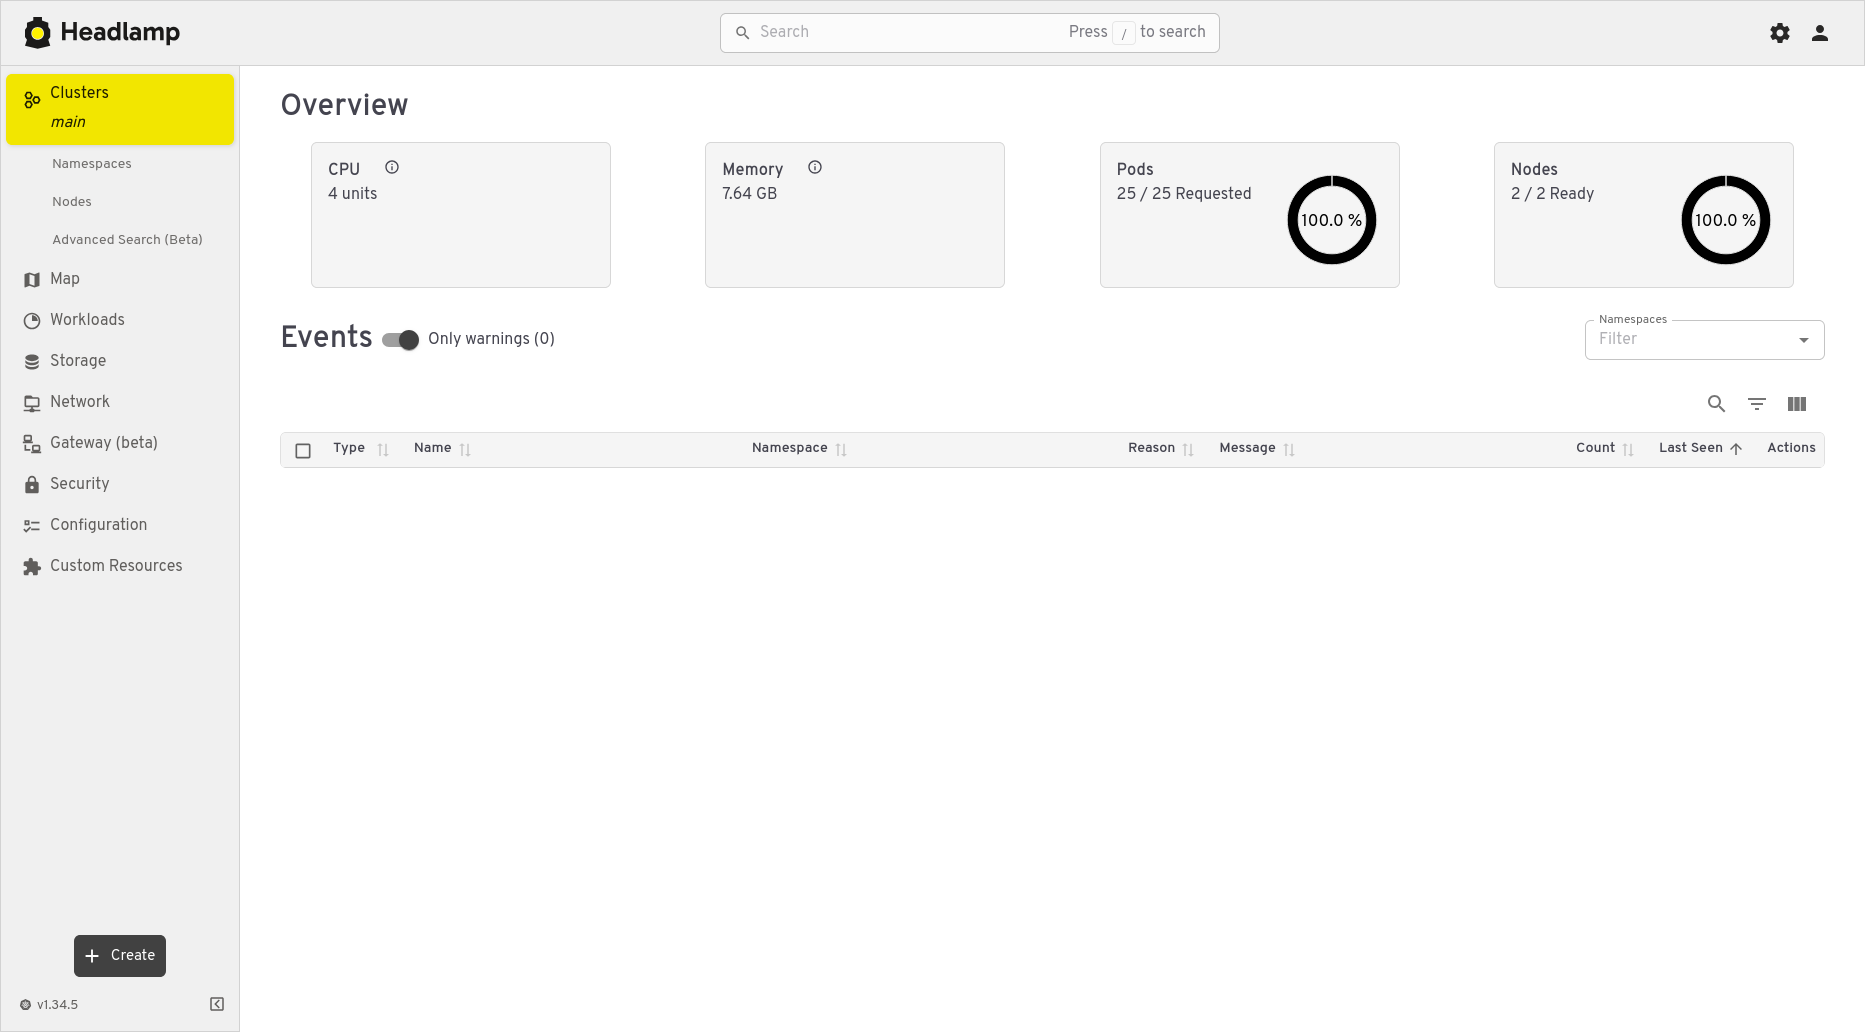Click the Create button
The image size is (1865, 1032).
[119, 955]
